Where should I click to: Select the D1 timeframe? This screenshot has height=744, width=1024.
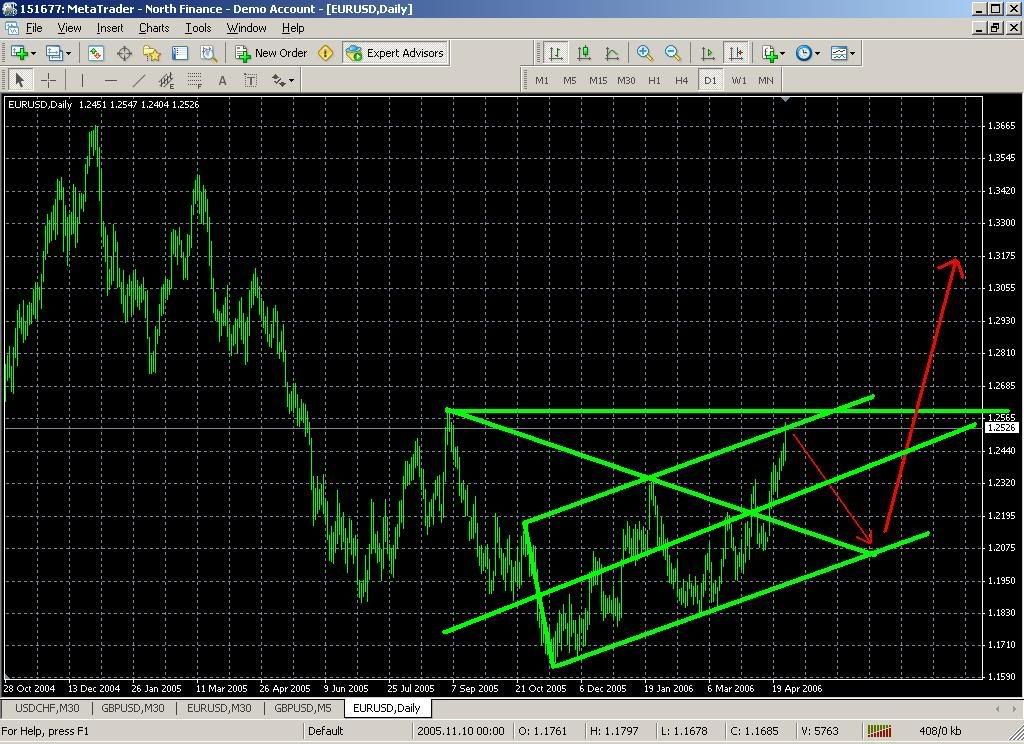pyautogui.click(x=711, y=80)
